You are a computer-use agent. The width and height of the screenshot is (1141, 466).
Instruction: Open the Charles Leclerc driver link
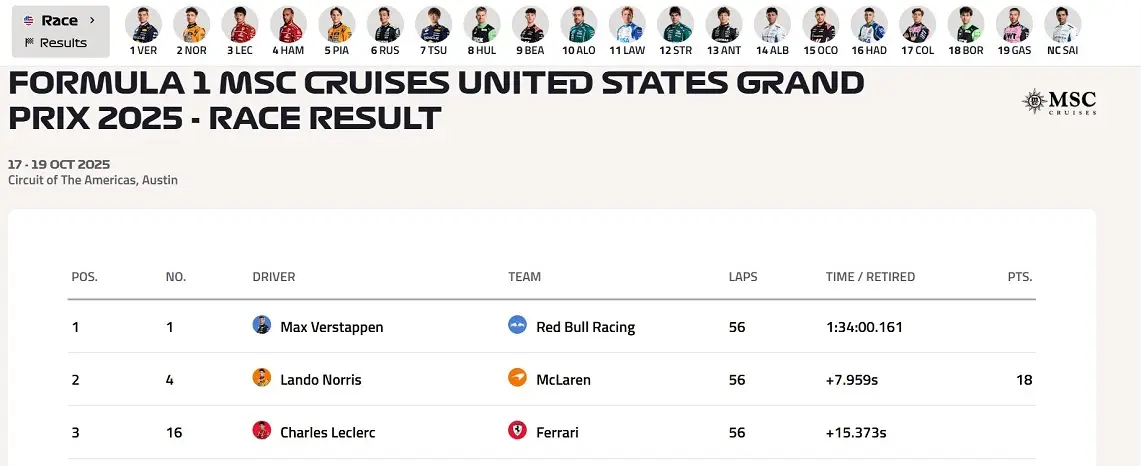tap(327, 433)
